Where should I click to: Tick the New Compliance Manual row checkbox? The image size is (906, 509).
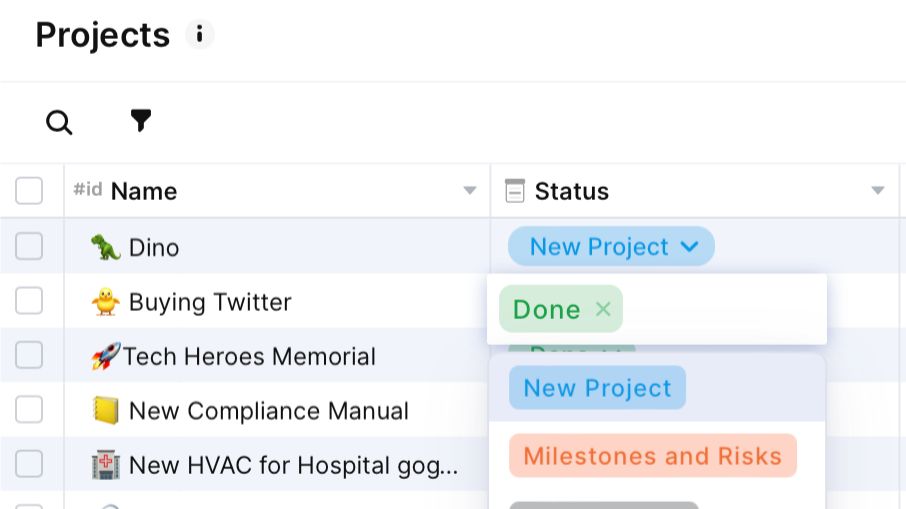coord(29,410)
